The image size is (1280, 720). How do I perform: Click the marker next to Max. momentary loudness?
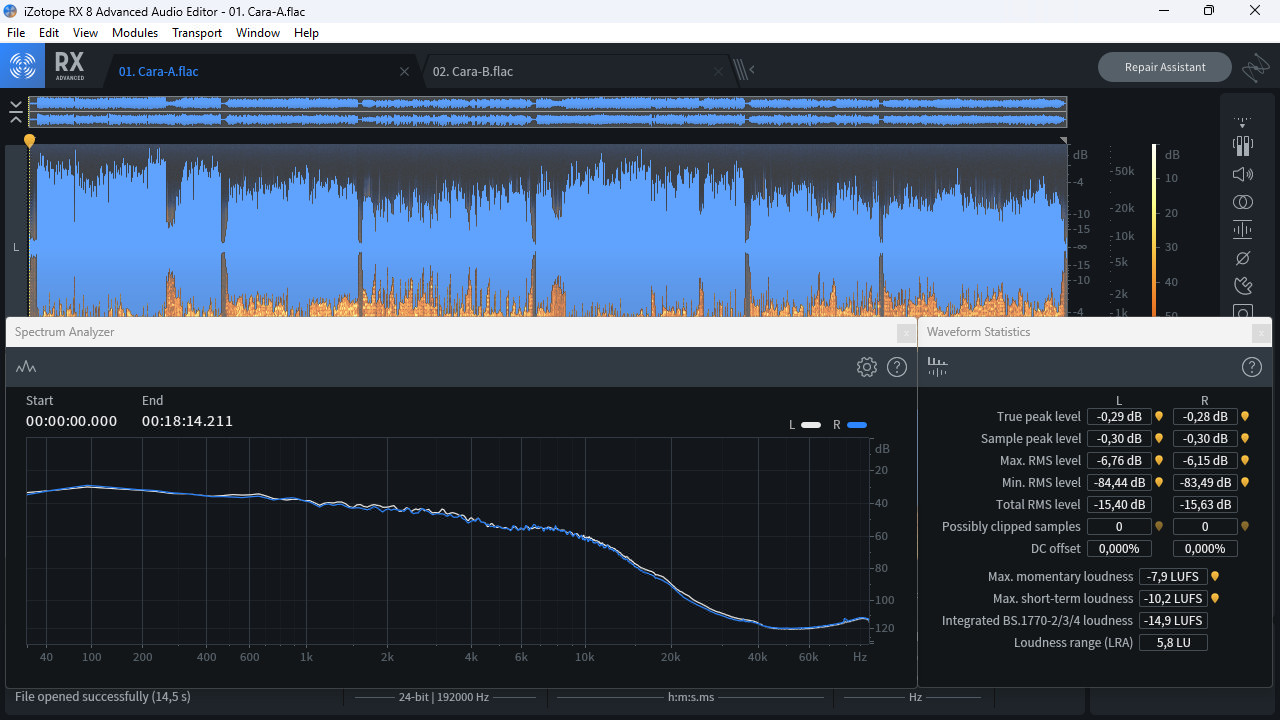[1215, 577]
